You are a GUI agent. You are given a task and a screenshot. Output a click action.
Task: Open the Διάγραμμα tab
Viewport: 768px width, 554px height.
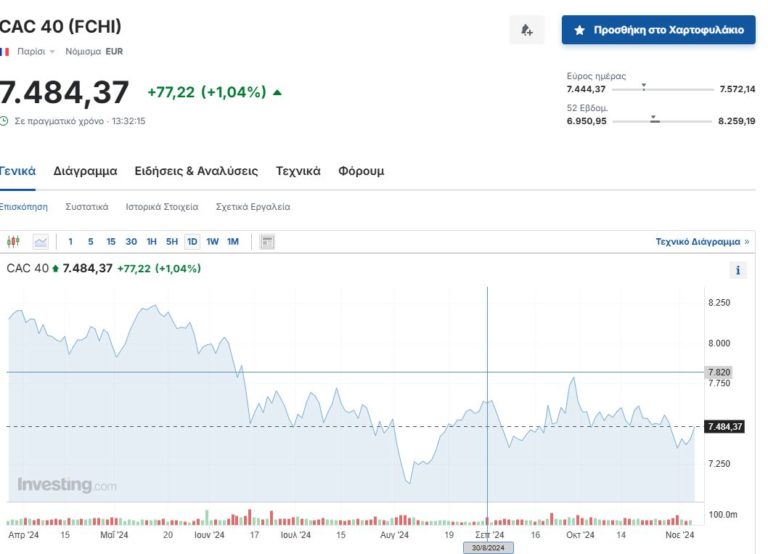(x=85, y=171)
